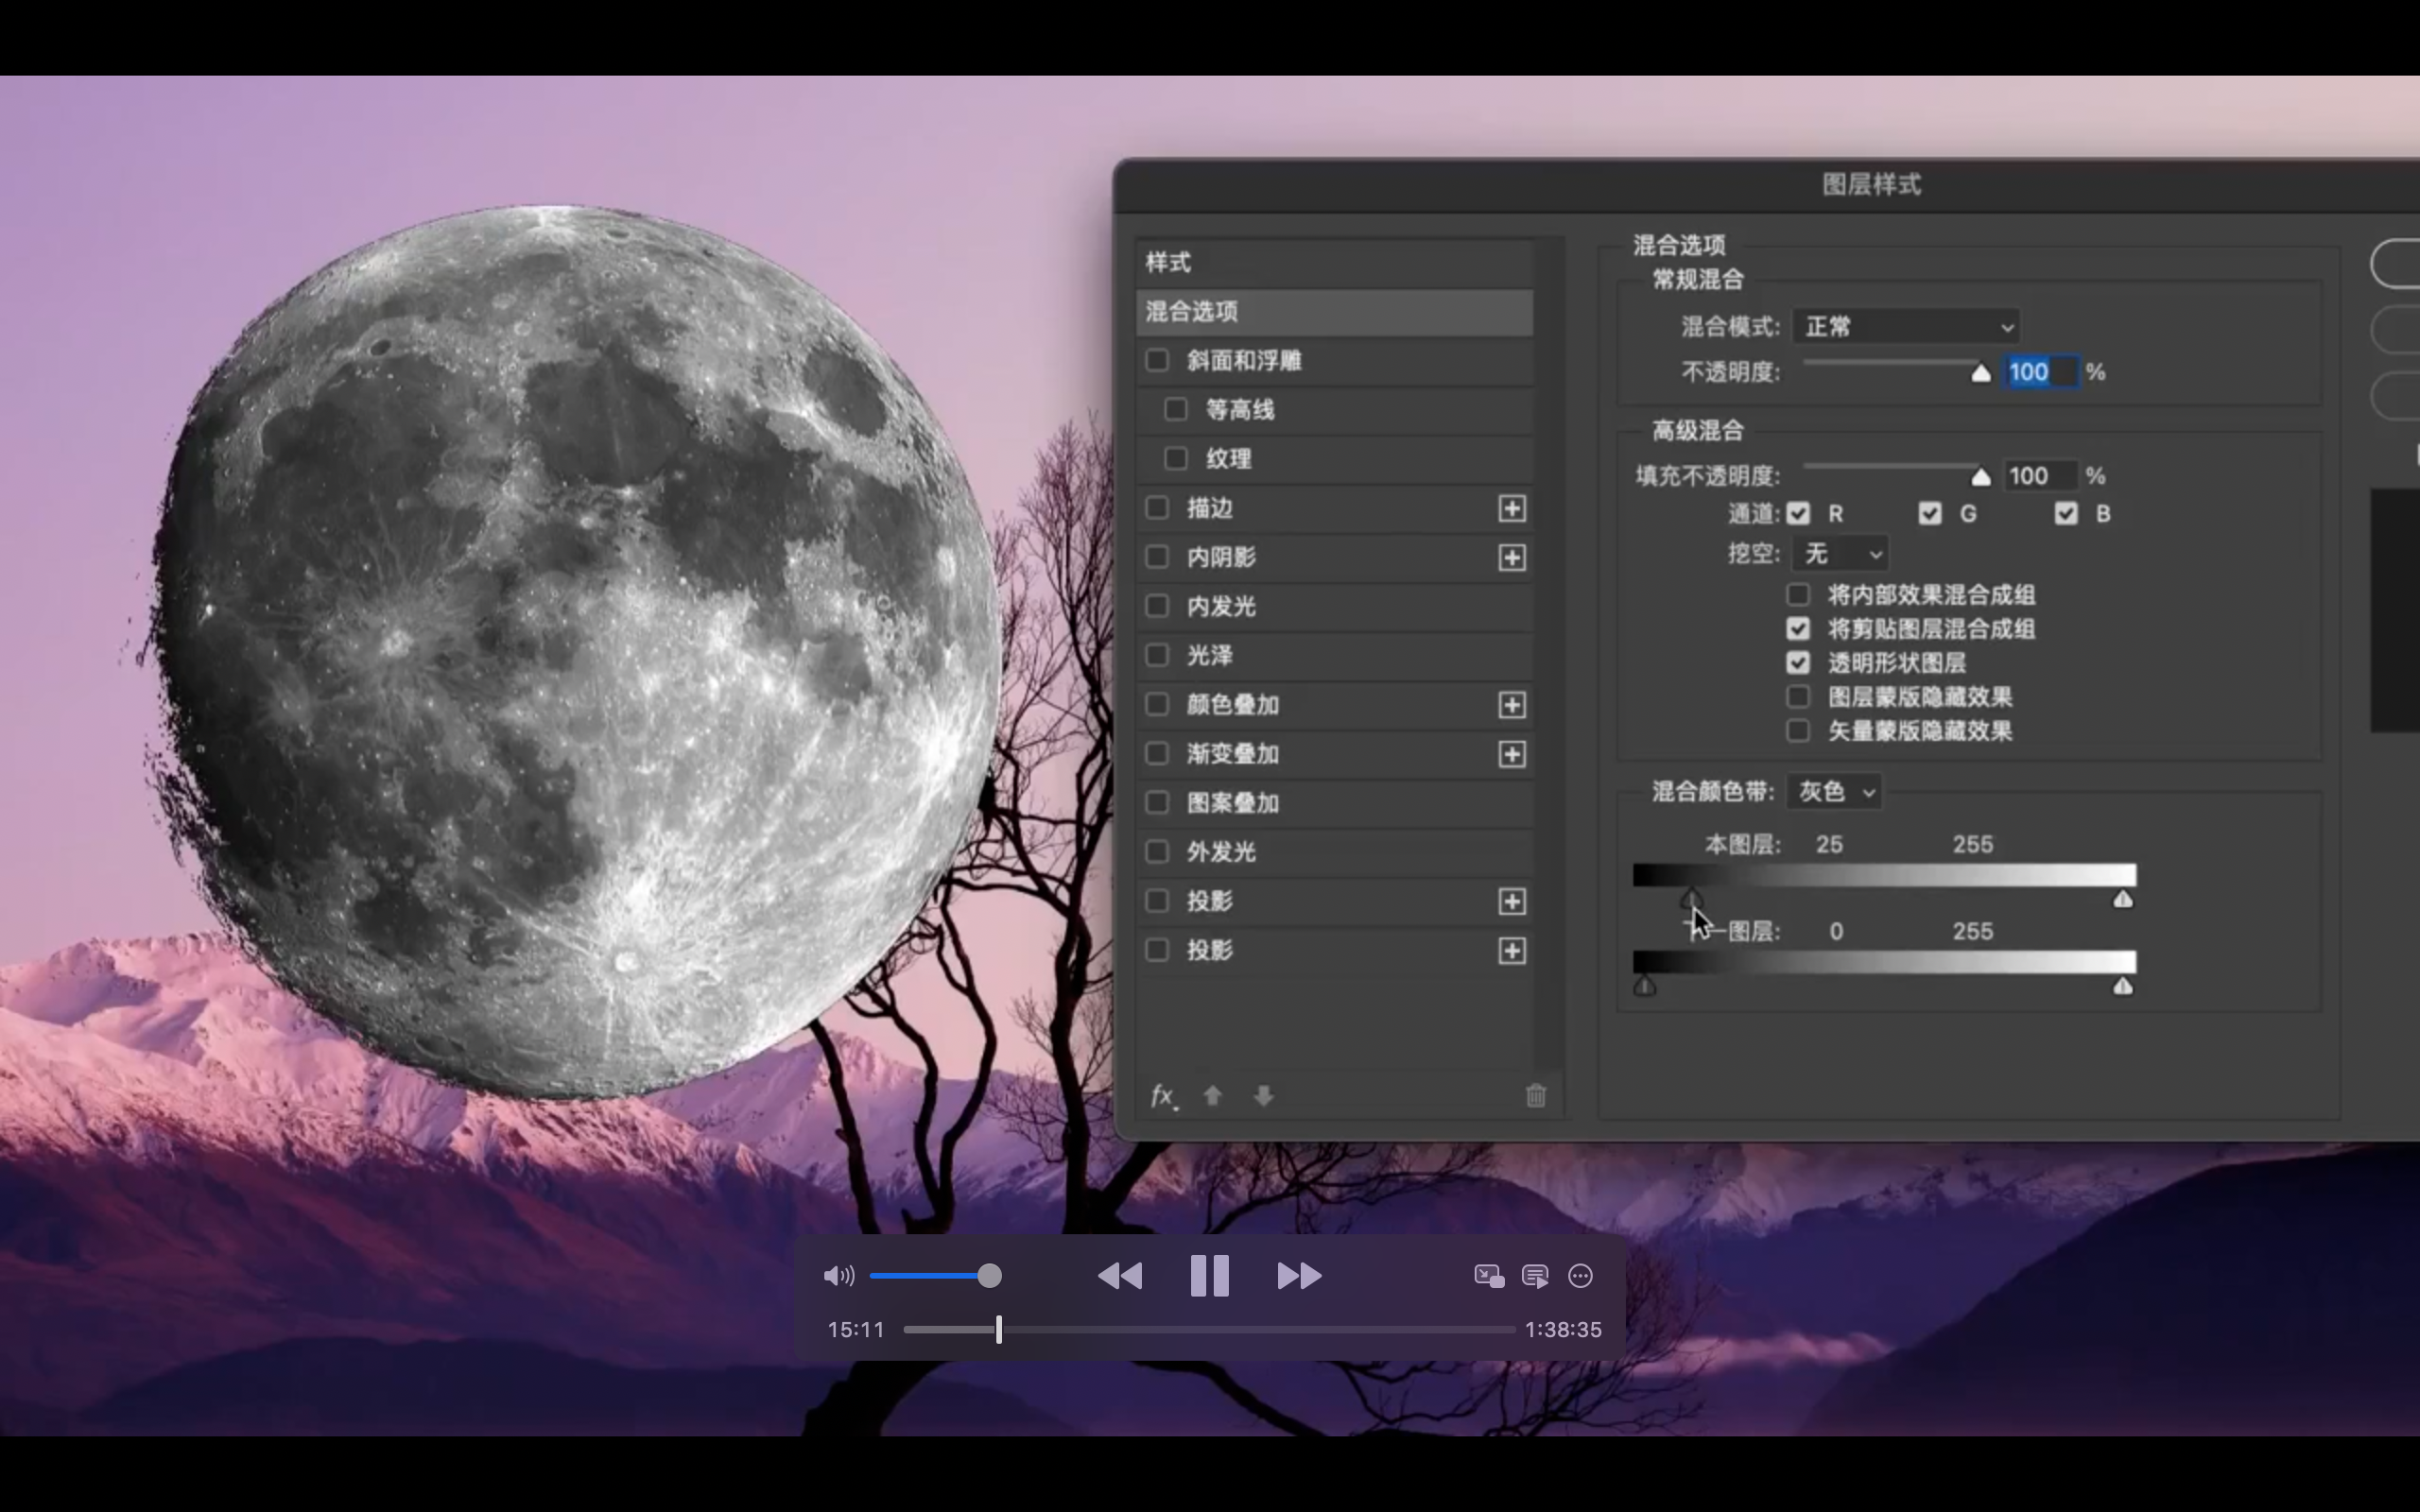Click plus icon beside 颜色叠加
Screen dimensions: 2420x1512
pyautogui.click(x=1511, y=705)
